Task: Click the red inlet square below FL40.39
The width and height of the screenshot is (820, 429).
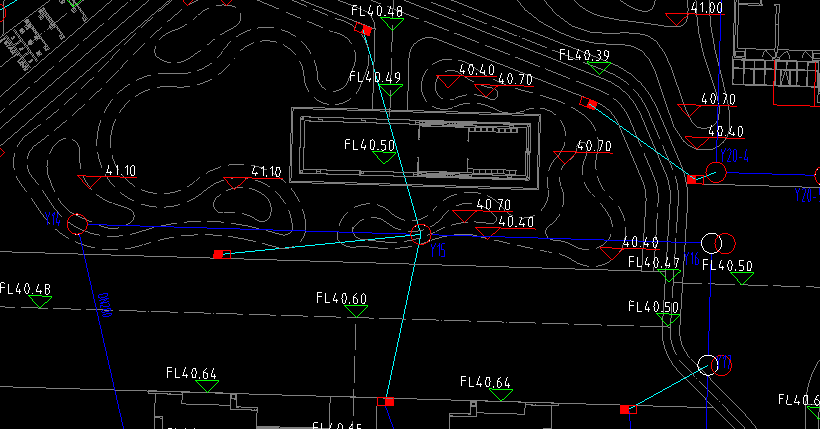Action: click(x=588, y=103)
